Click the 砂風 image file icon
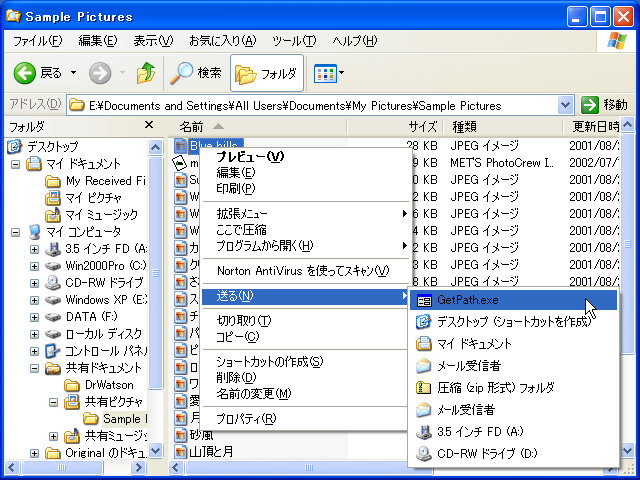 180,435
